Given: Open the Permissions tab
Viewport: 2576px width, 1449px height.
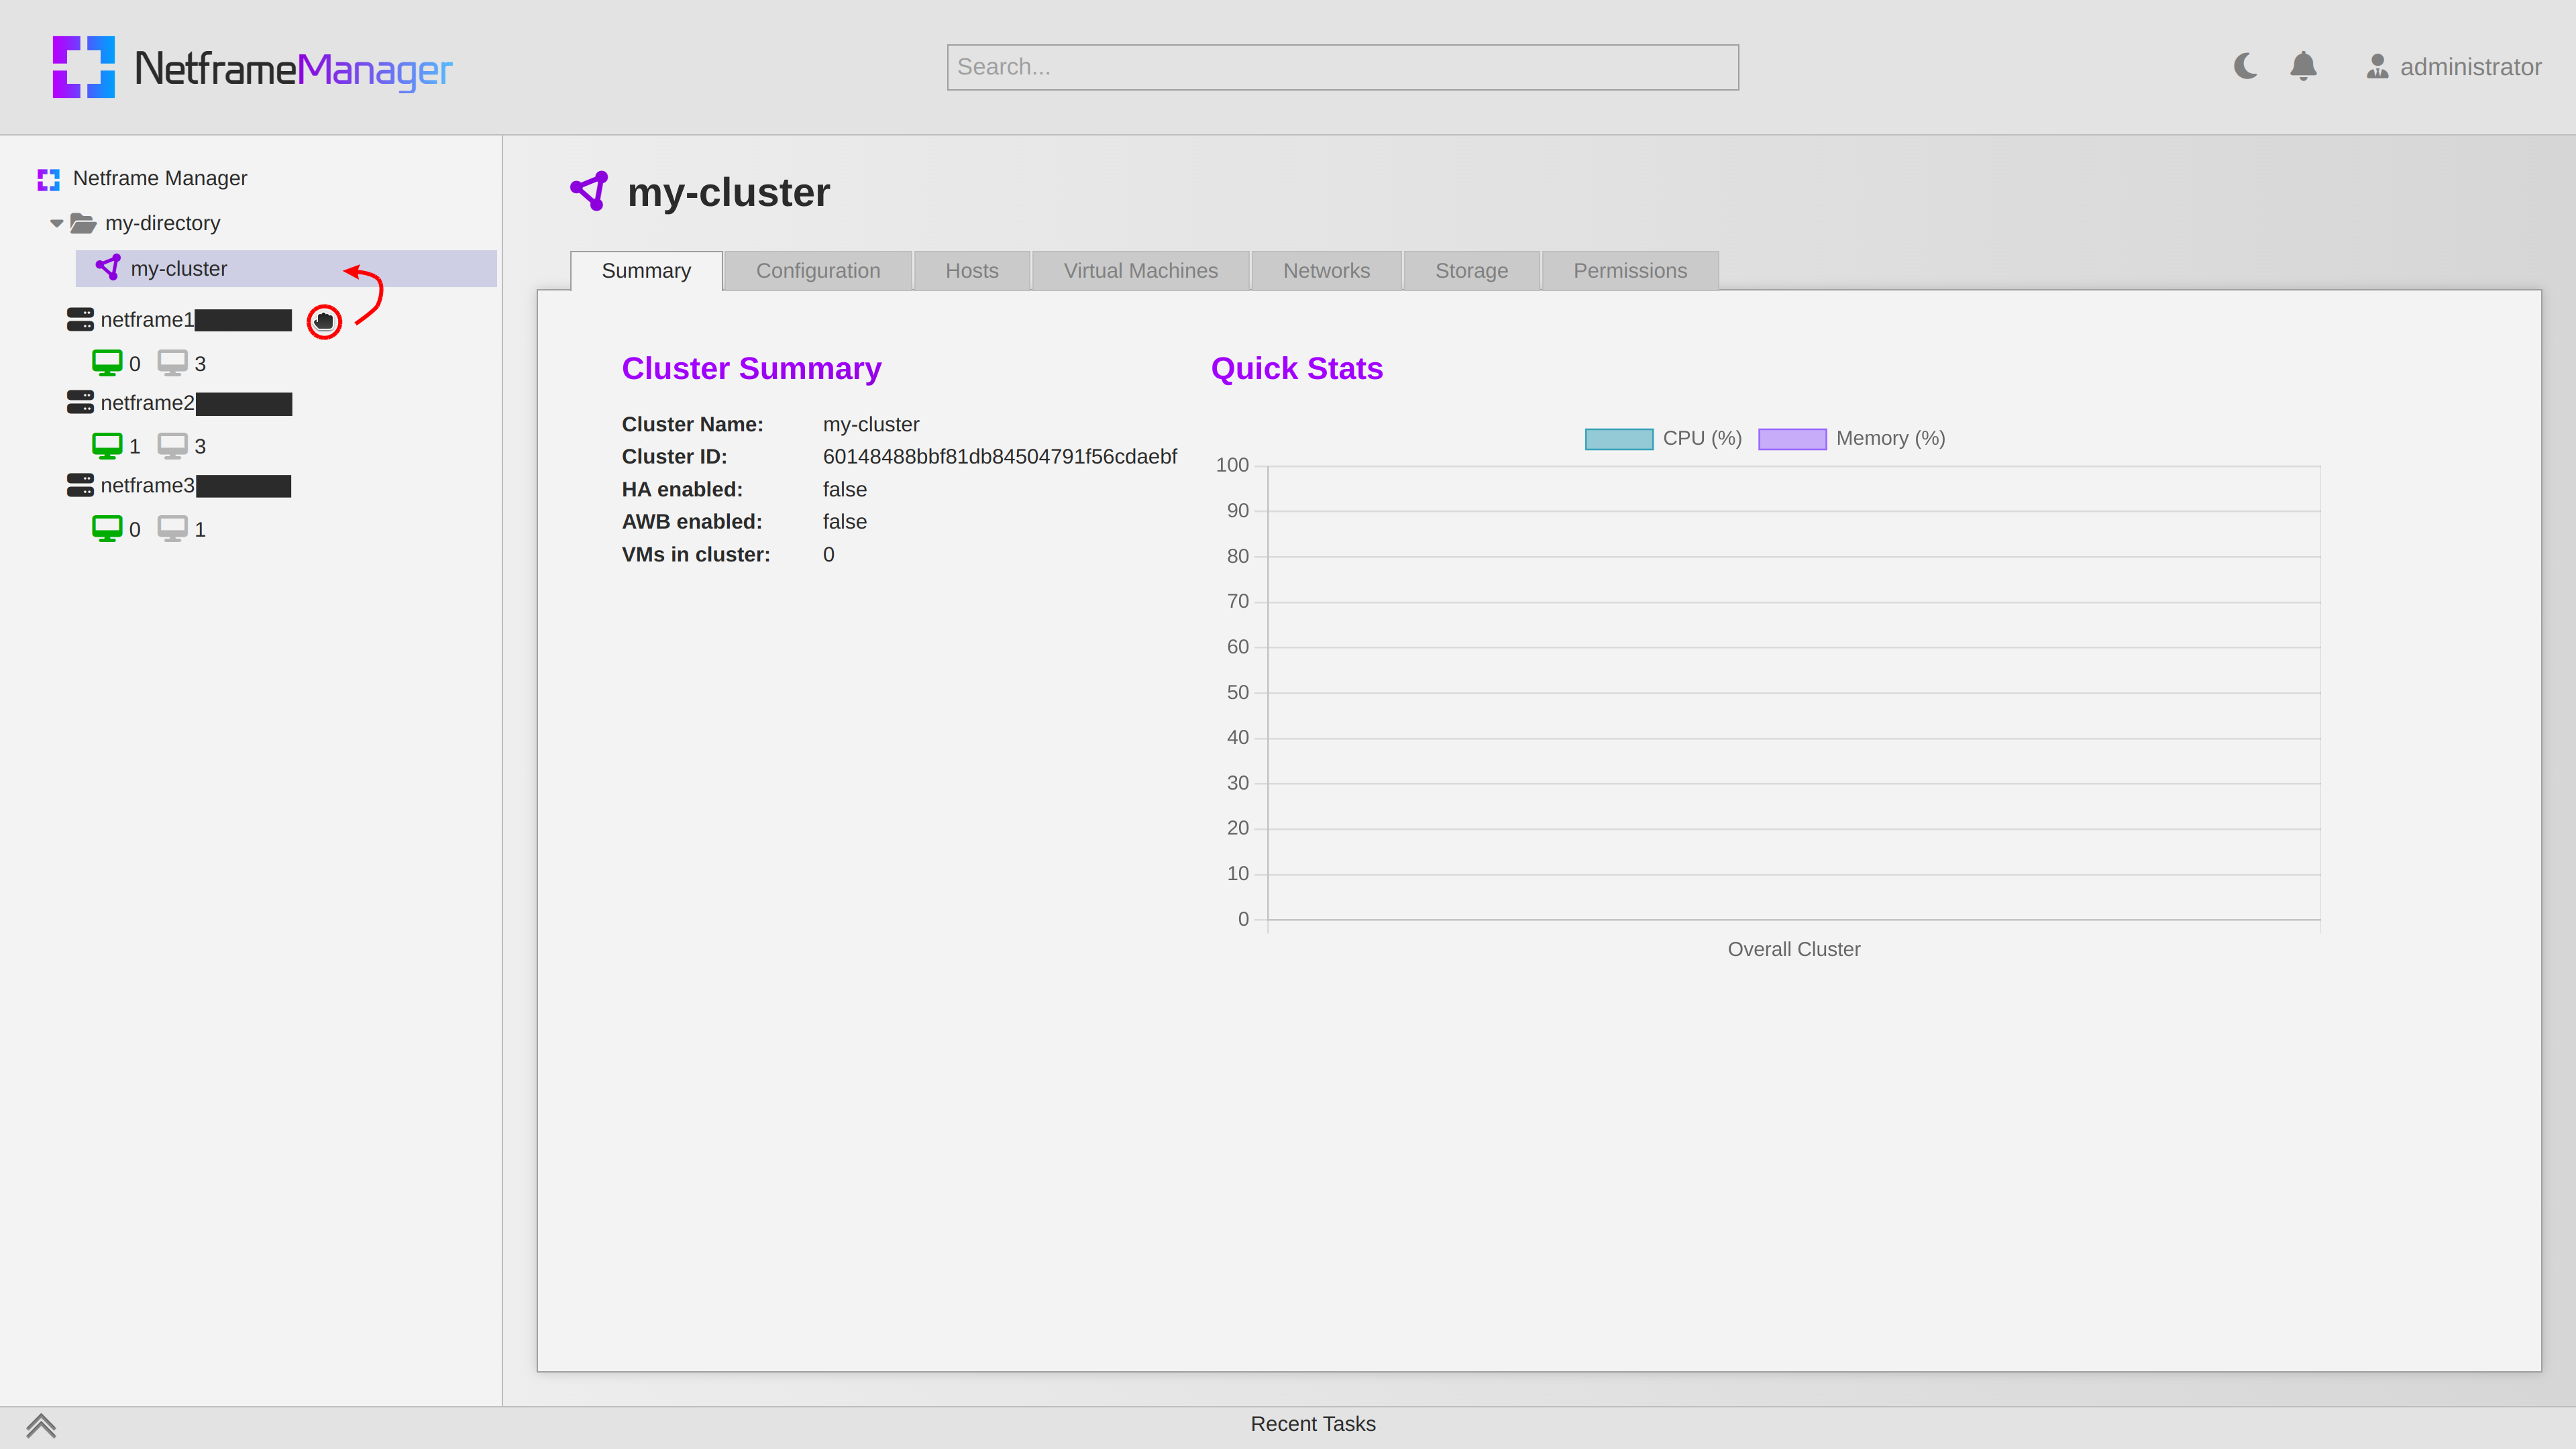Looking at the screenshot, I should pos(1630,271).
